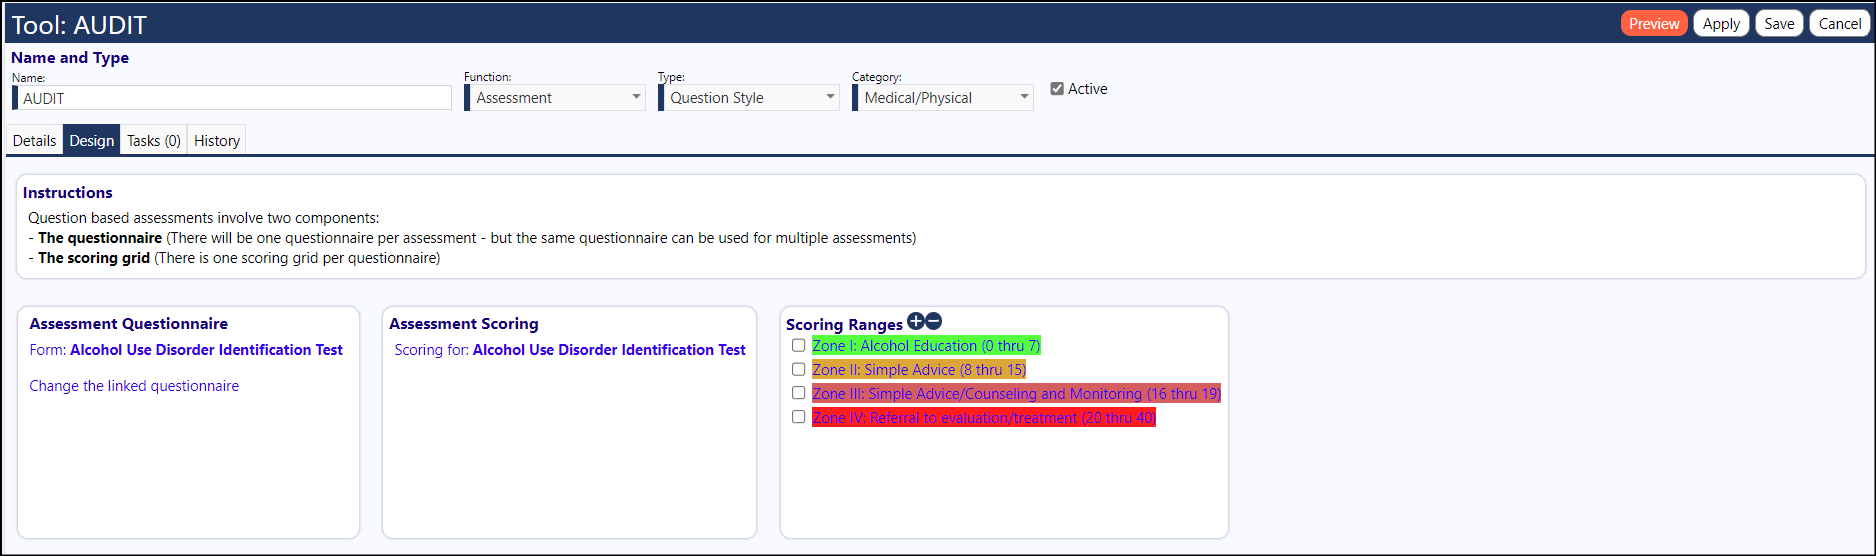The image size is (1876, 556).
Task: Remove scoring range with minus icon
Action: click(933, 321)
